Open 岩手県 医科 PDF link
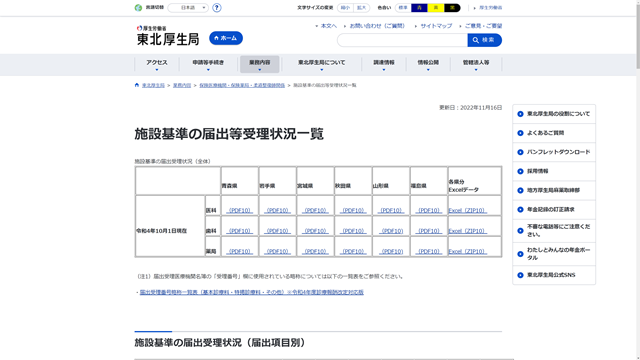 (278, 211)
